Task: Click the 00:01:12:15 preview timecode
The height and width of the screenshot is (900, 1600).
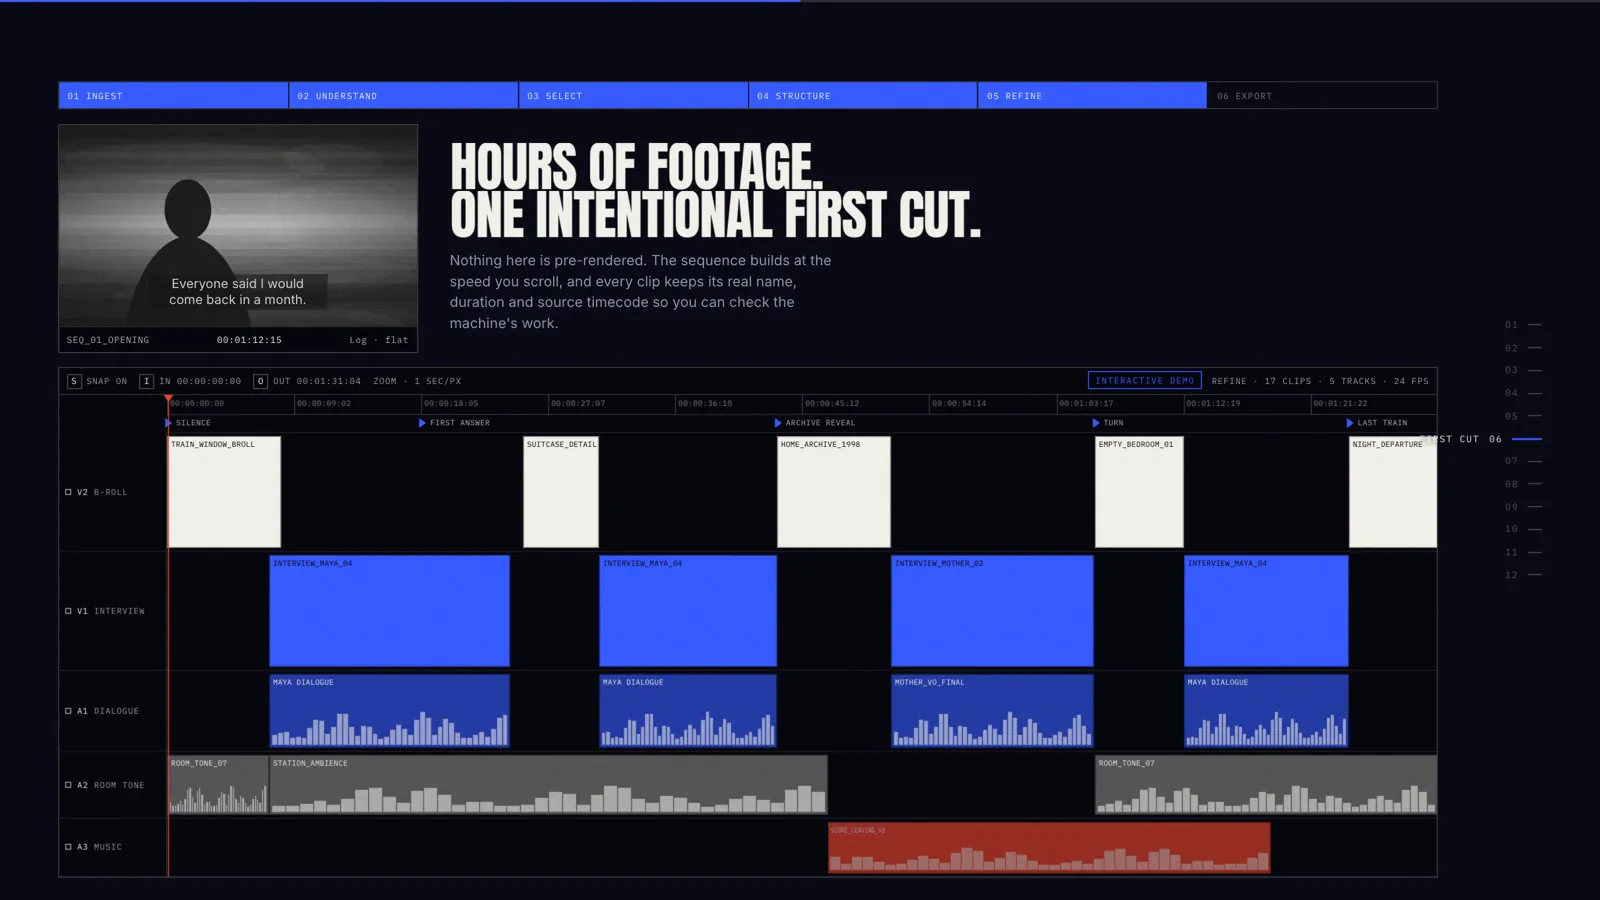Action: [x=249, y=340]
